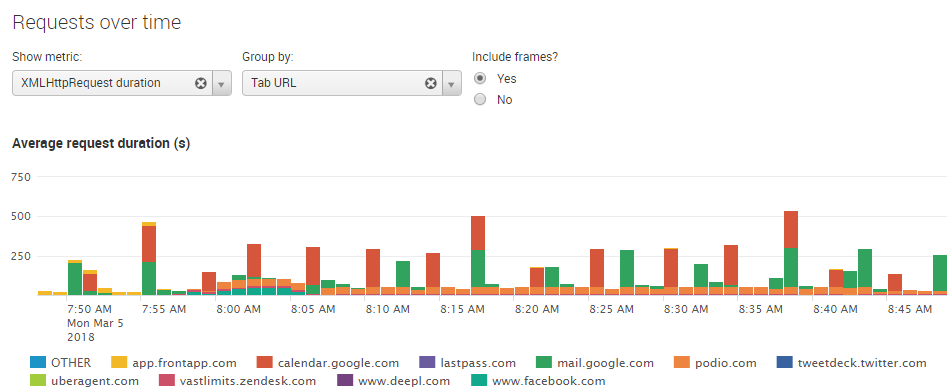950x390 pixels.
Task: Click the uberagent.com legend entry
Action: pyautogui.click(x=84, y=382)
